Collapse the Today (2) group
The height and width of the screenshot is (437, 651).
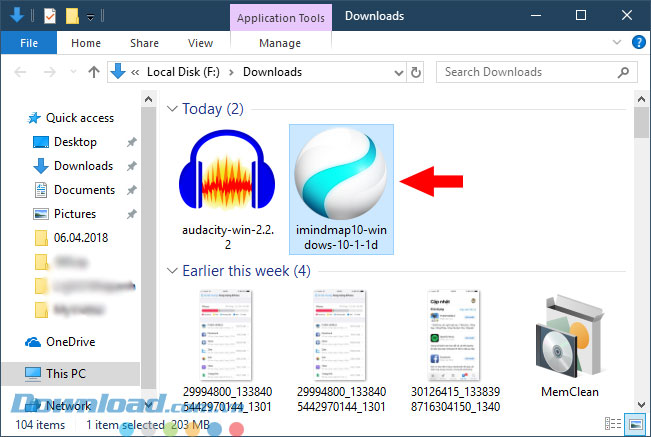click(x=172, y=109)
